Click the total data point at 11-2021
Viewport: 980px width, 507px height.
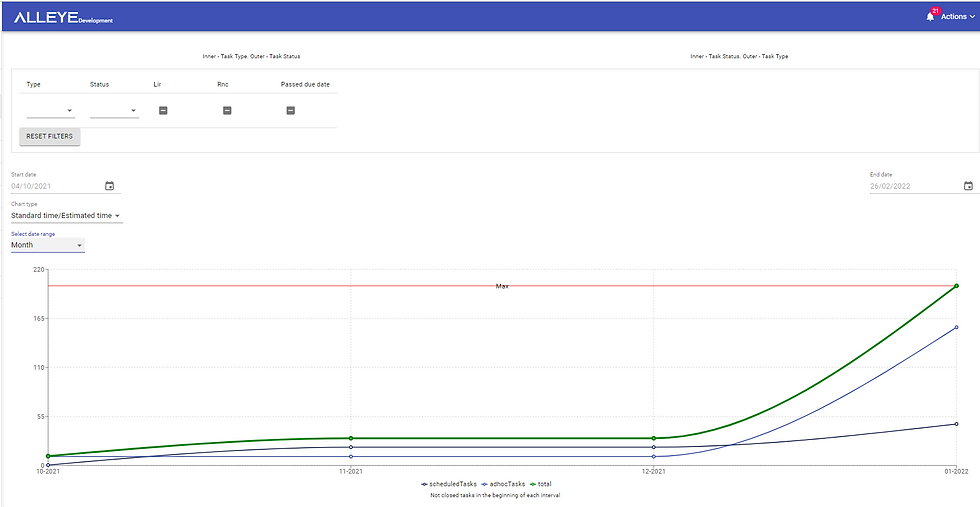click(x=351, y=438)
